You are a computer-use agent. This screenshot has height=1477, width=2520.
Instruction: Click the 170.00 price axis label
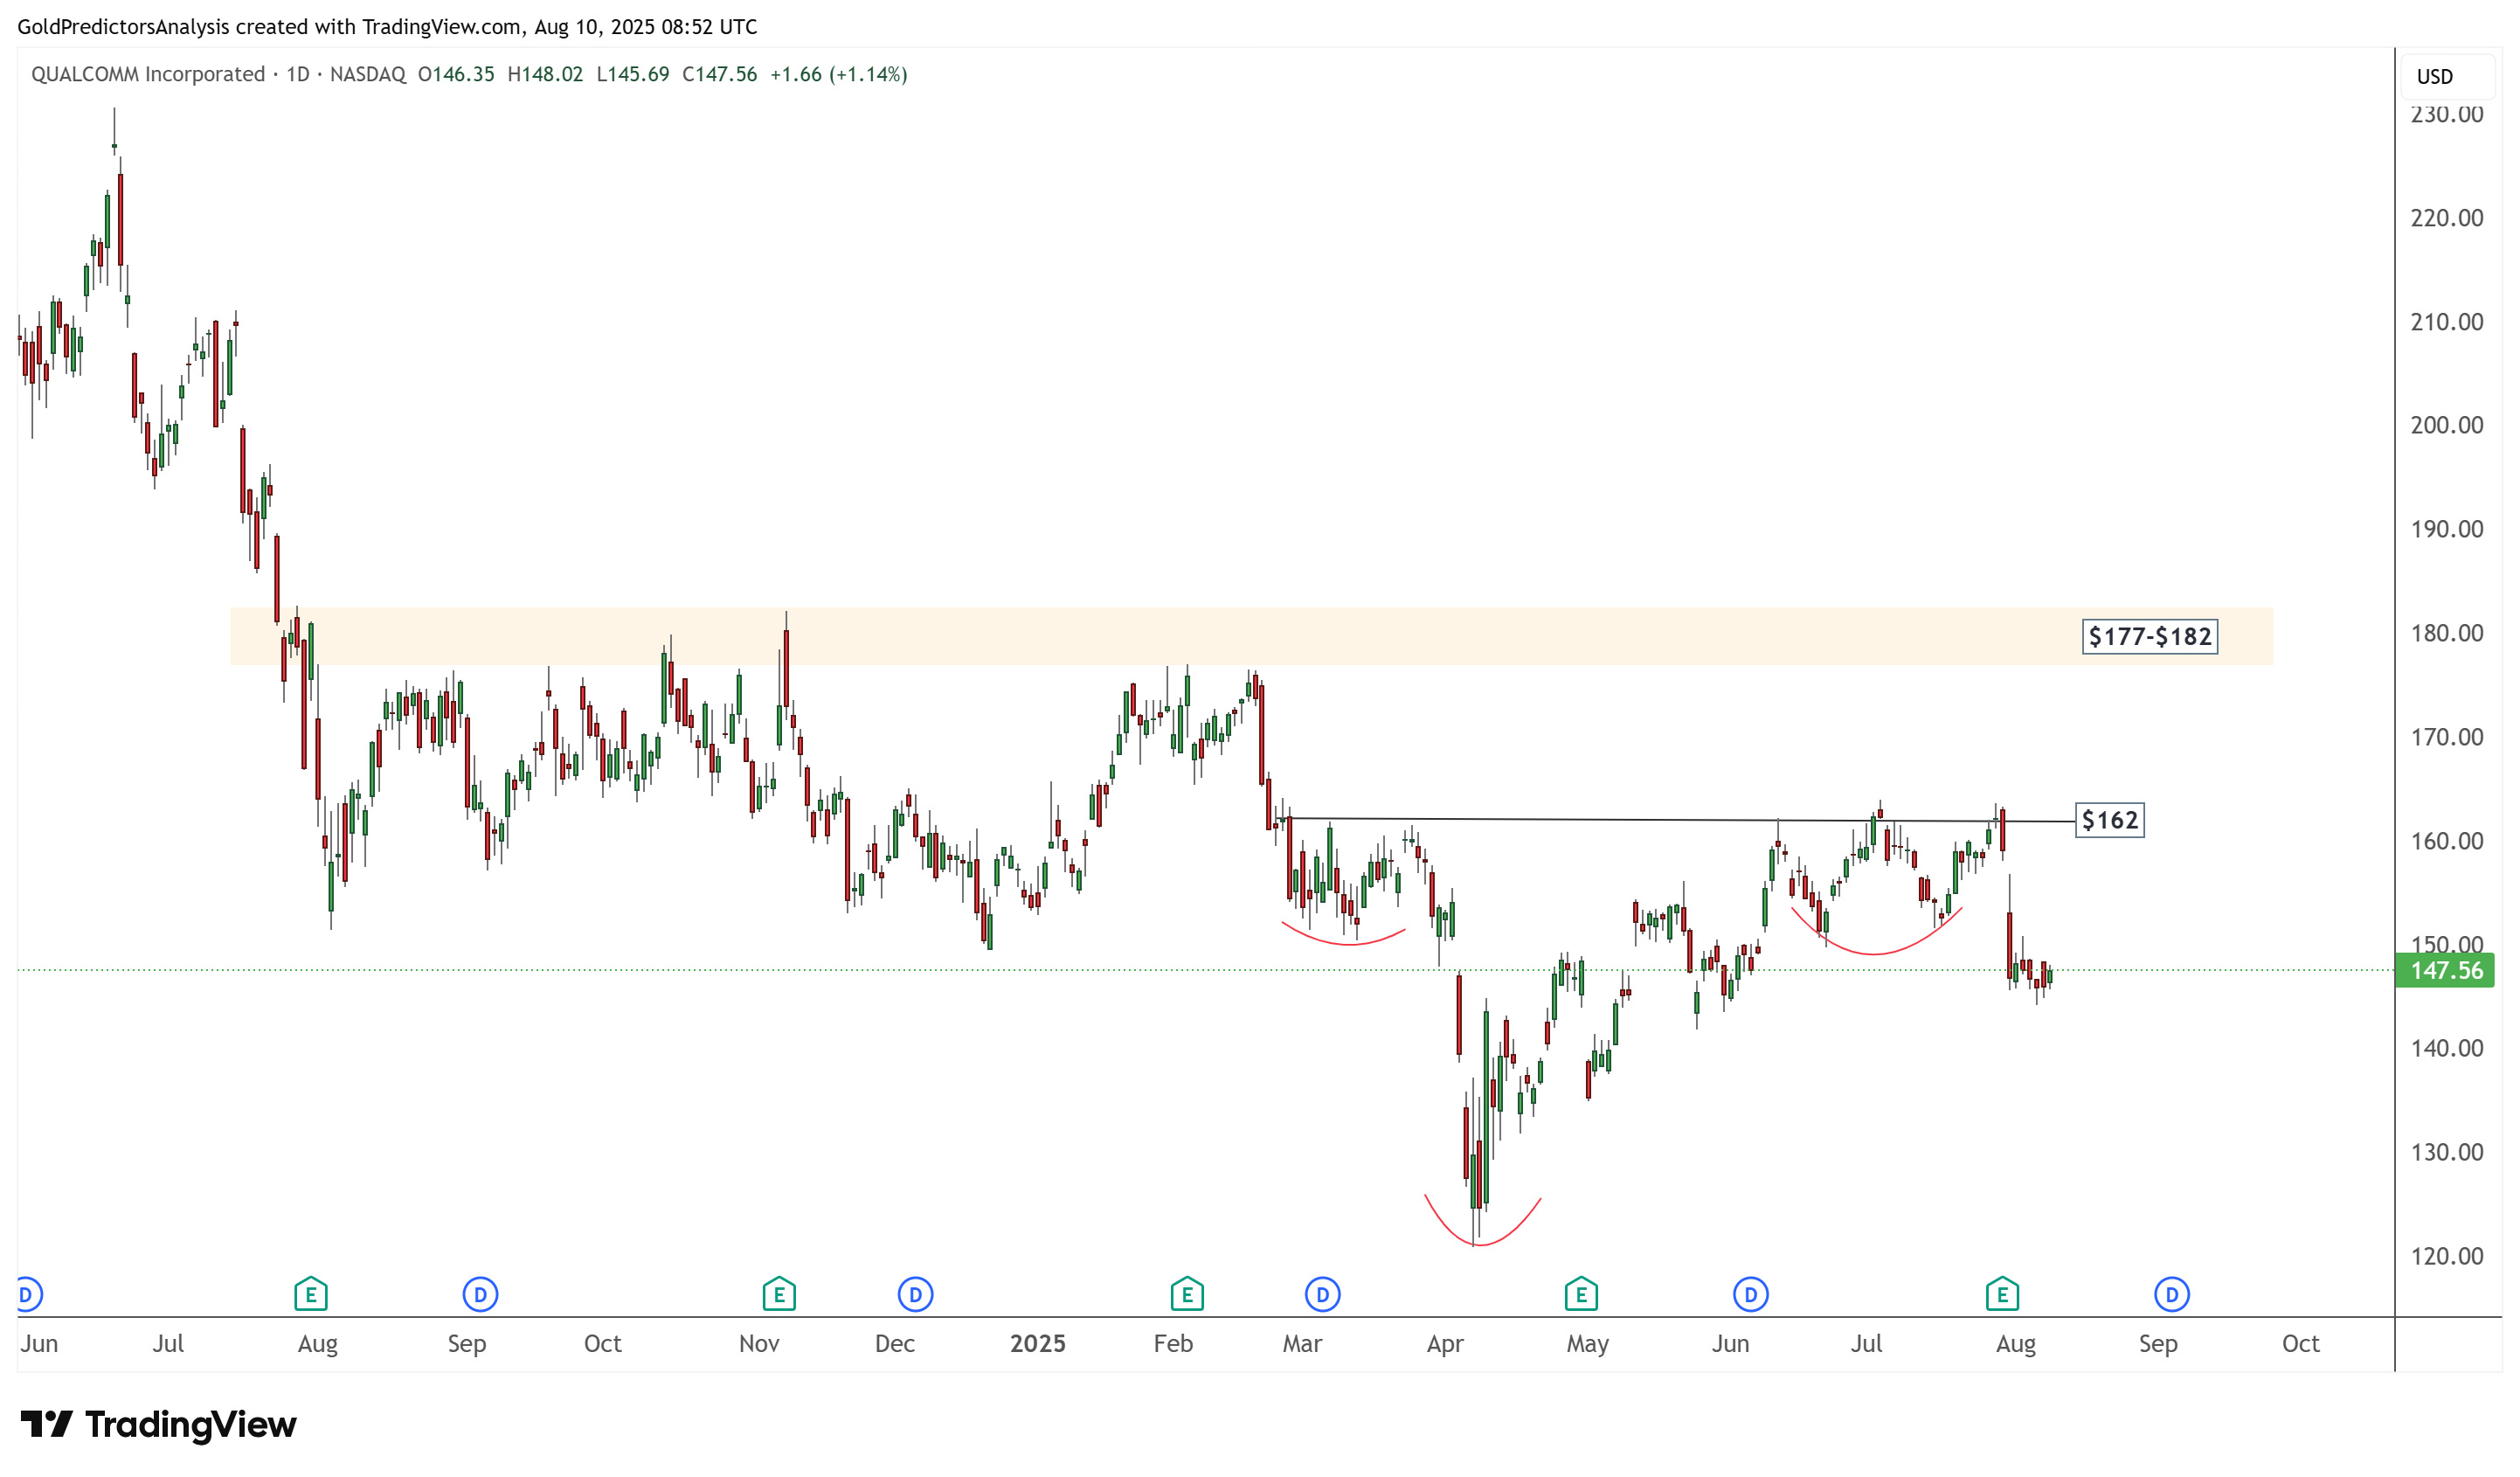[x=2446, y=737]
